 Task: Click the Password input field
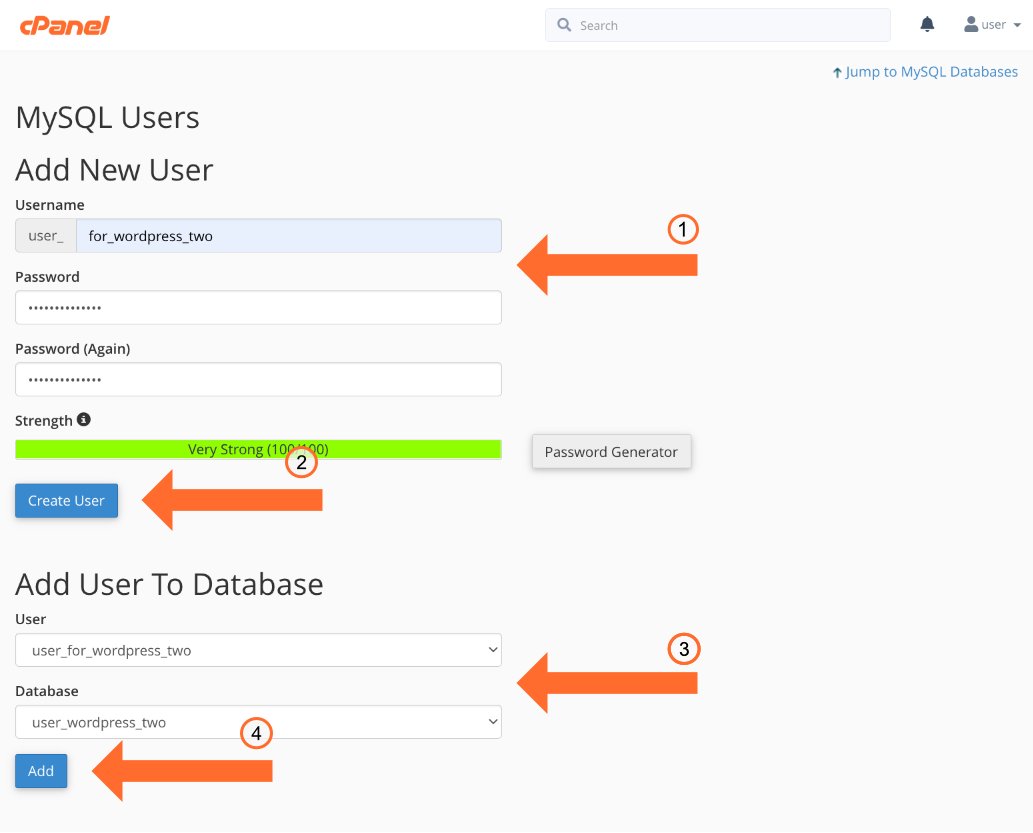pyautogui.click(x=258, y=307)
